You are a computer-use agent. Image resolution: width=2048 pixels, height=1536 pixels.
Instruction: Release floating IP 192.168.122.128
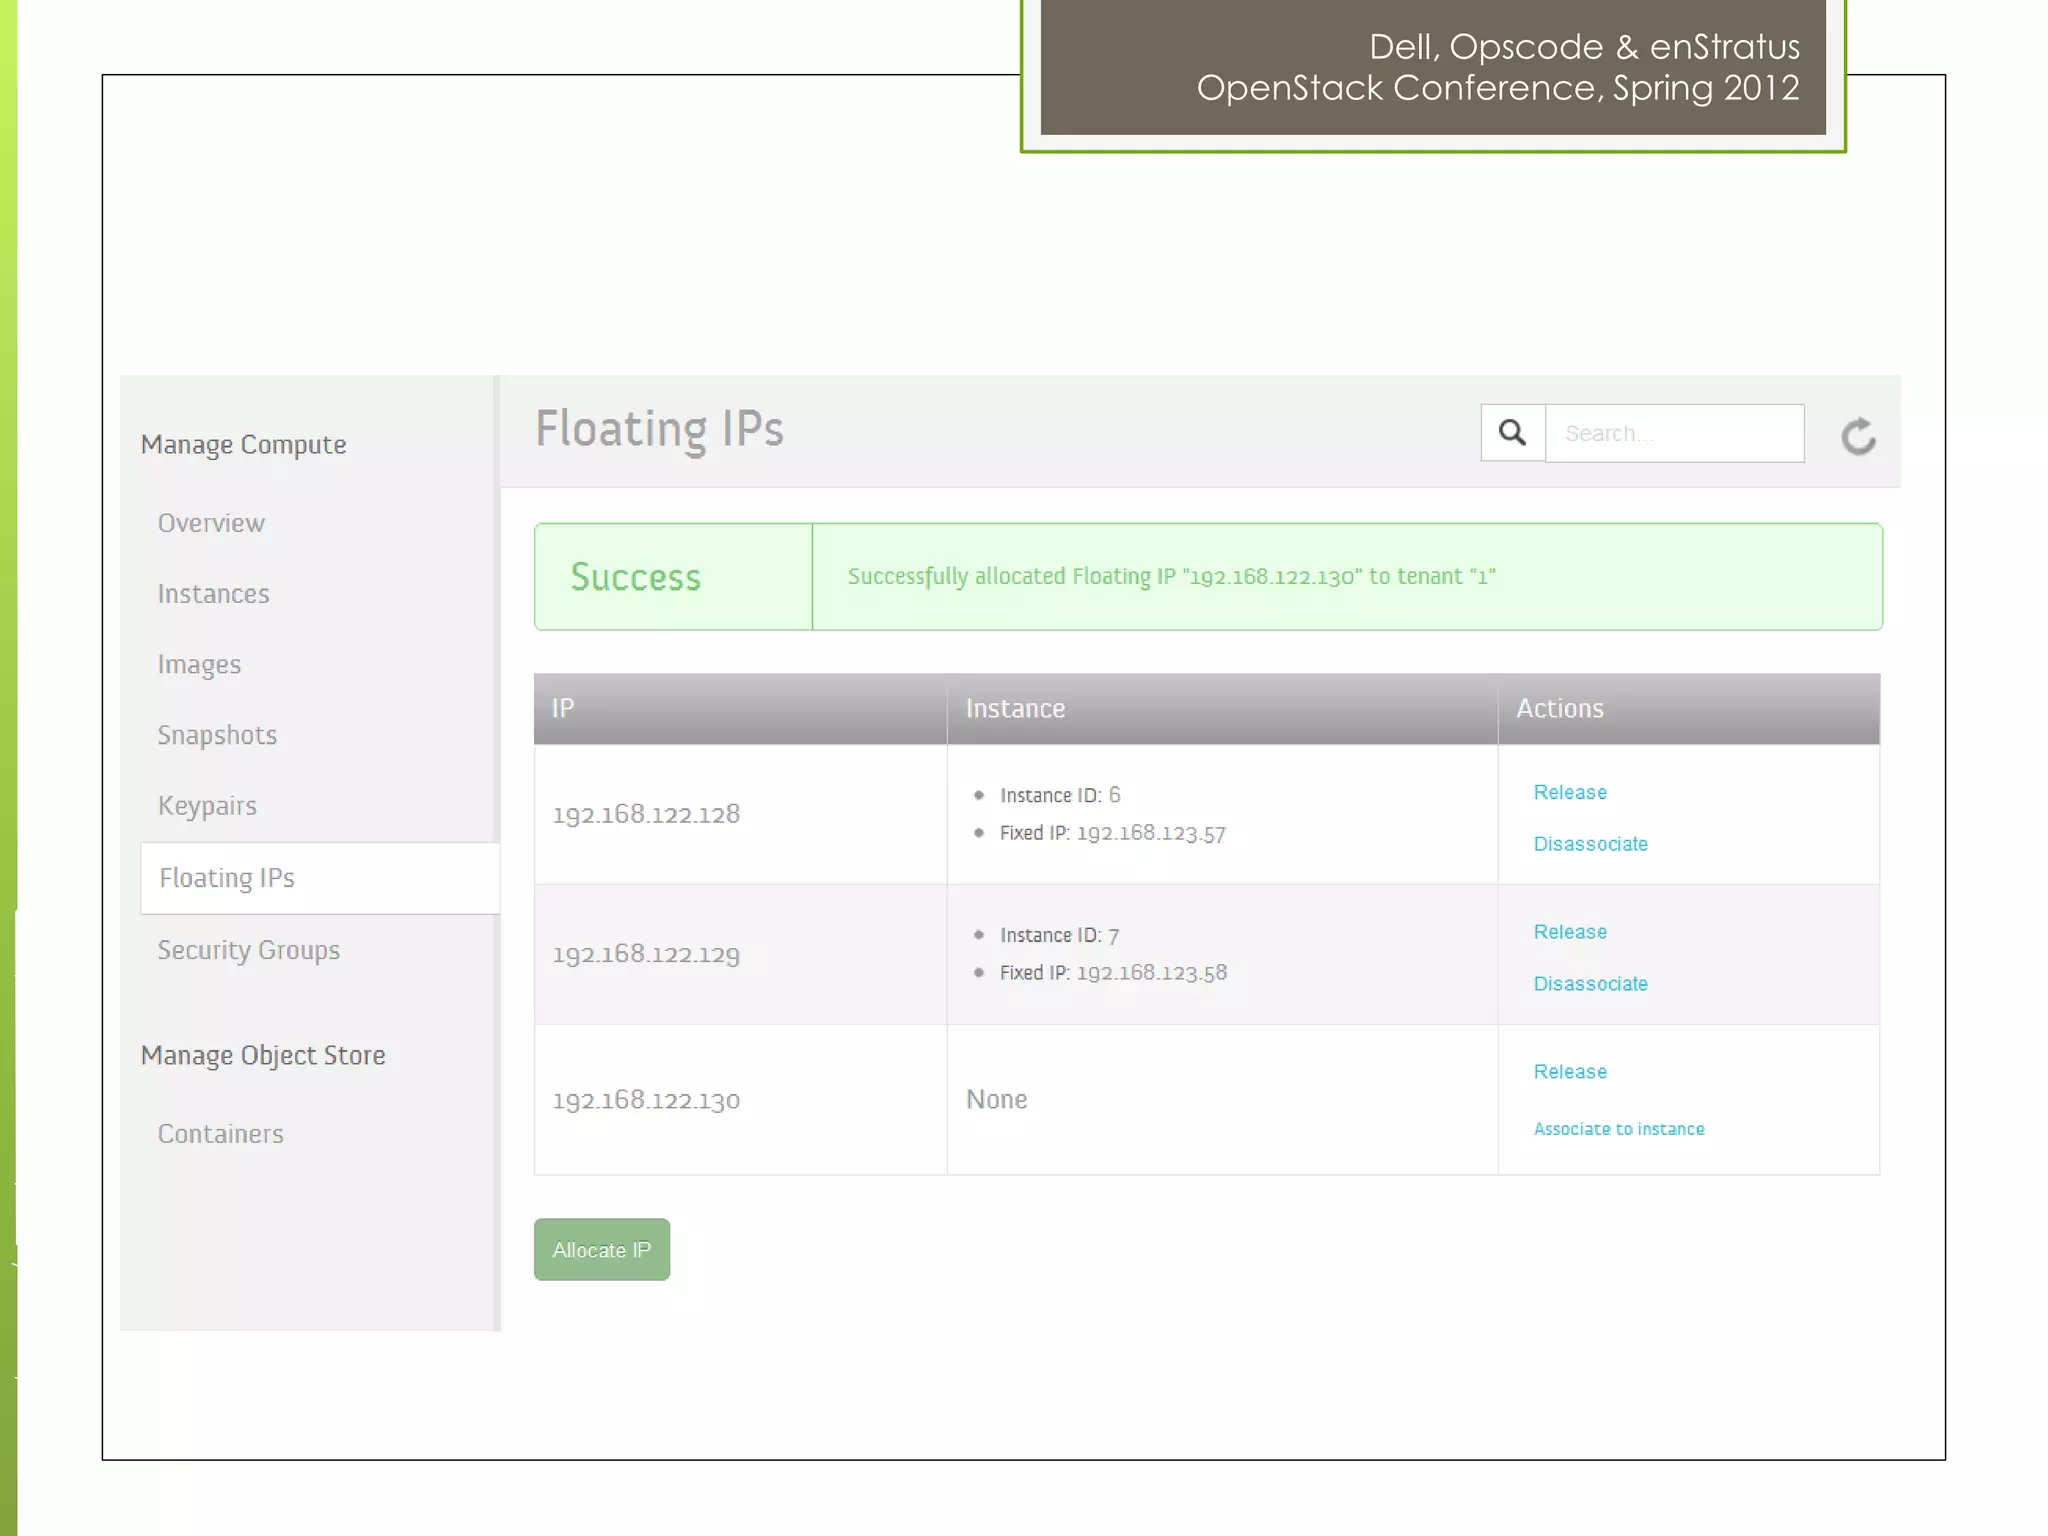[1569, 792]
